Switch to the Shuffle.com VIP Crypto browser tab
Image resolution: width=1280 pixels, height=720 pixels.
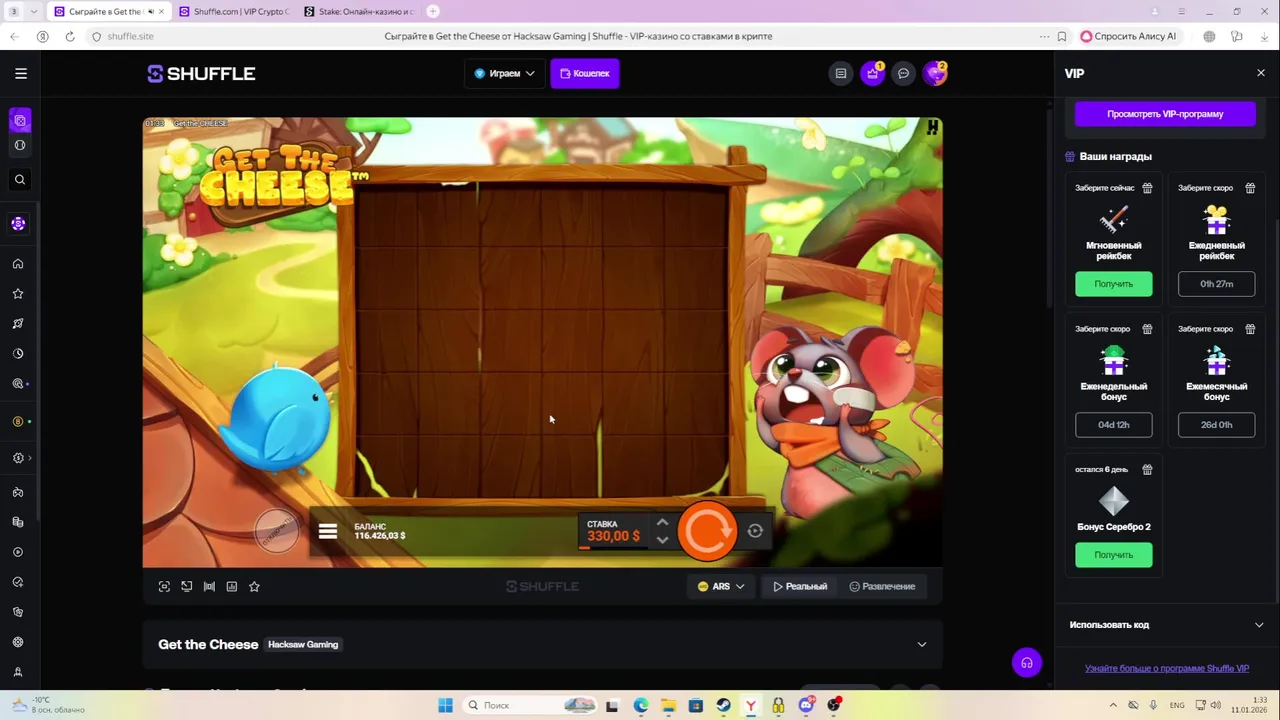tap(233, 12)
